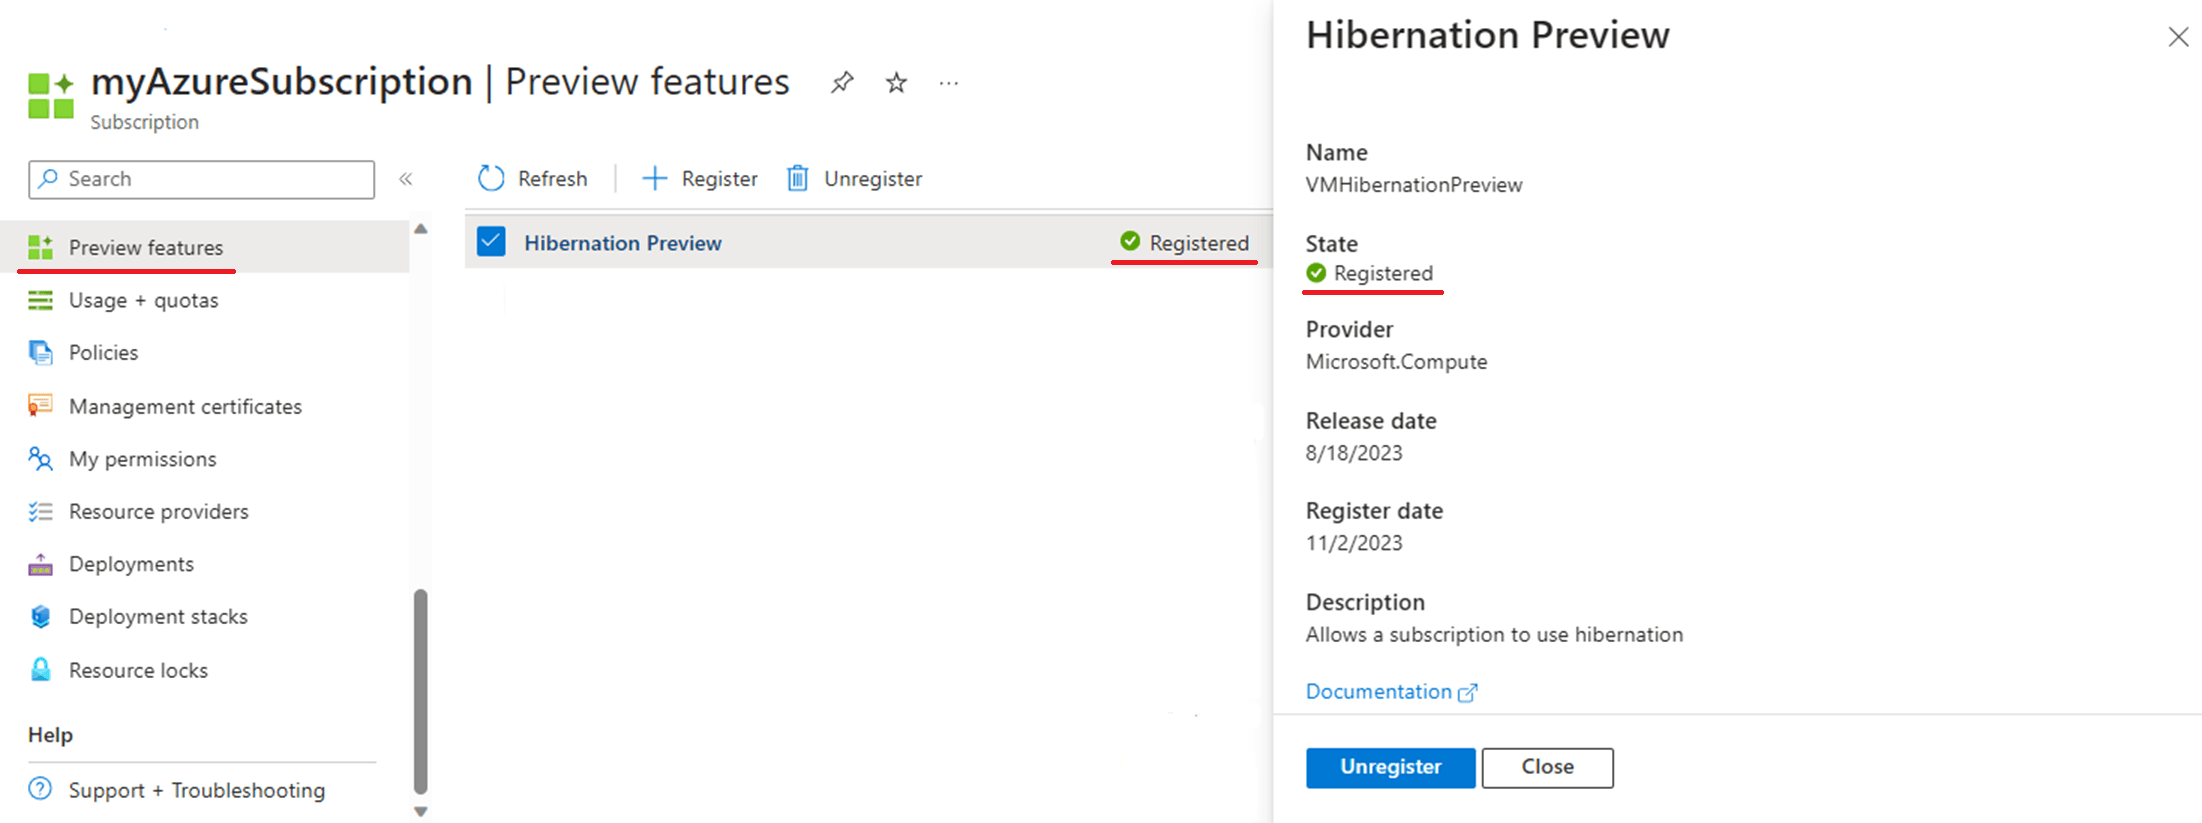
Task: Collapse the sidebar with double chevron
Action: (x=405, y=179)
